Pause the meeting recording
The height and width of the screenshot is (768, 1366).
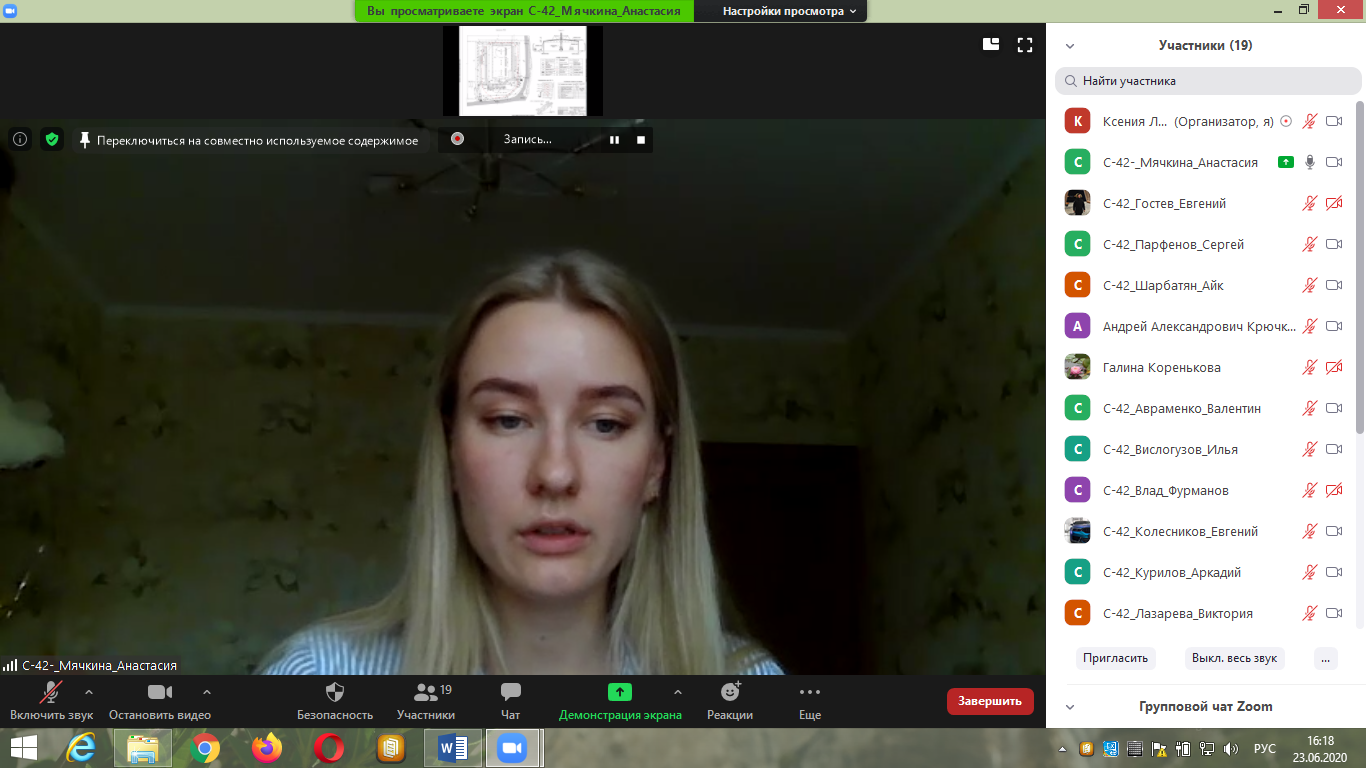tap(615, 140)
